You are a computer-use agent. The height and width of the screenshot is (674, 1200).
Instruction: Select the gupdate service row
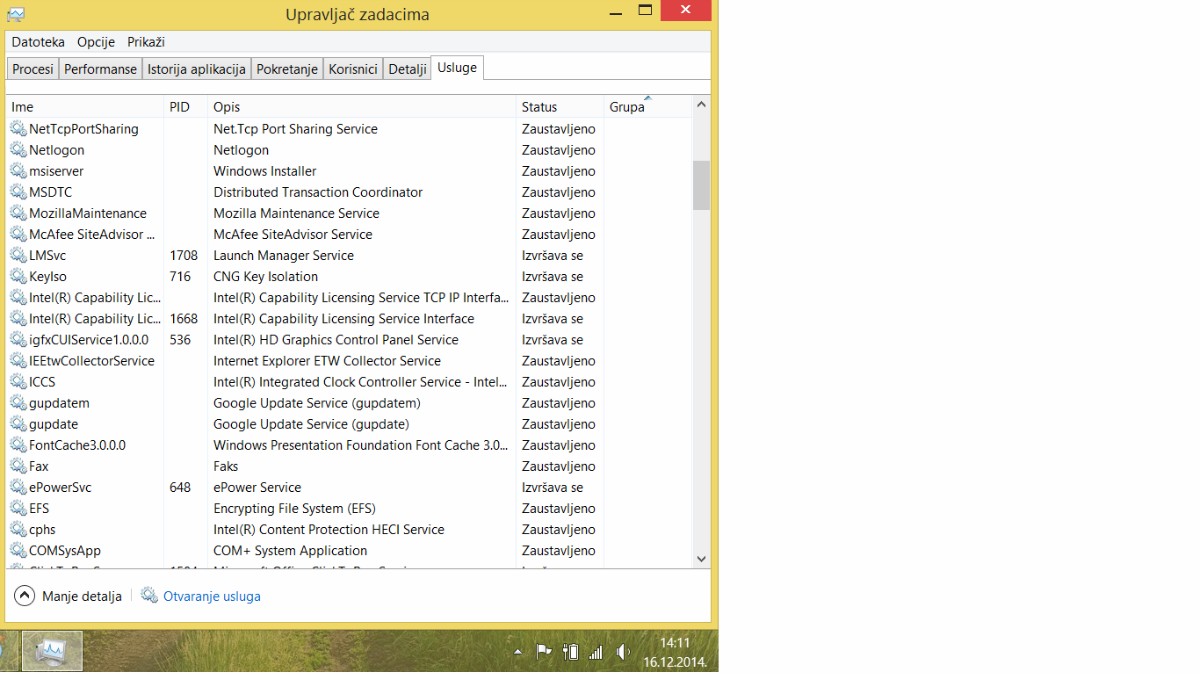click(54, 424)
